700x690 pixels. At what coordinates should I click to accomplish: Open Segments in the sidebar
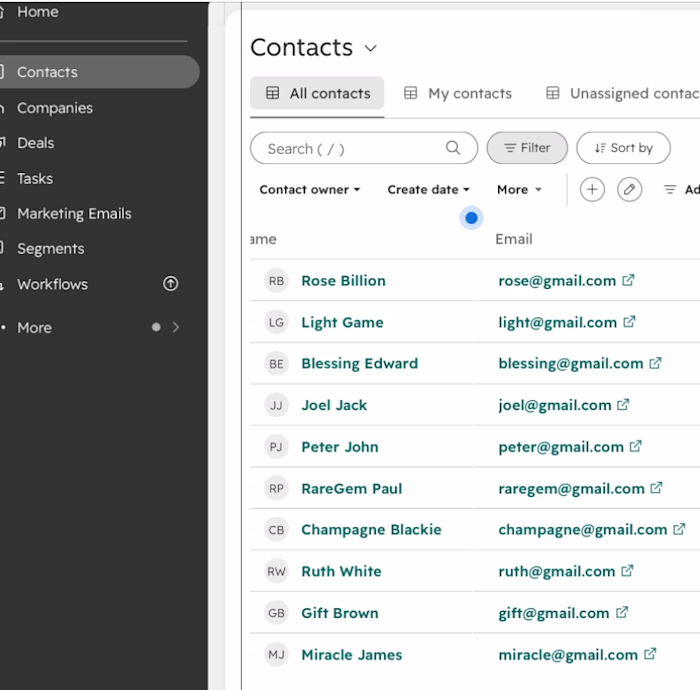(x=50, y=249)
